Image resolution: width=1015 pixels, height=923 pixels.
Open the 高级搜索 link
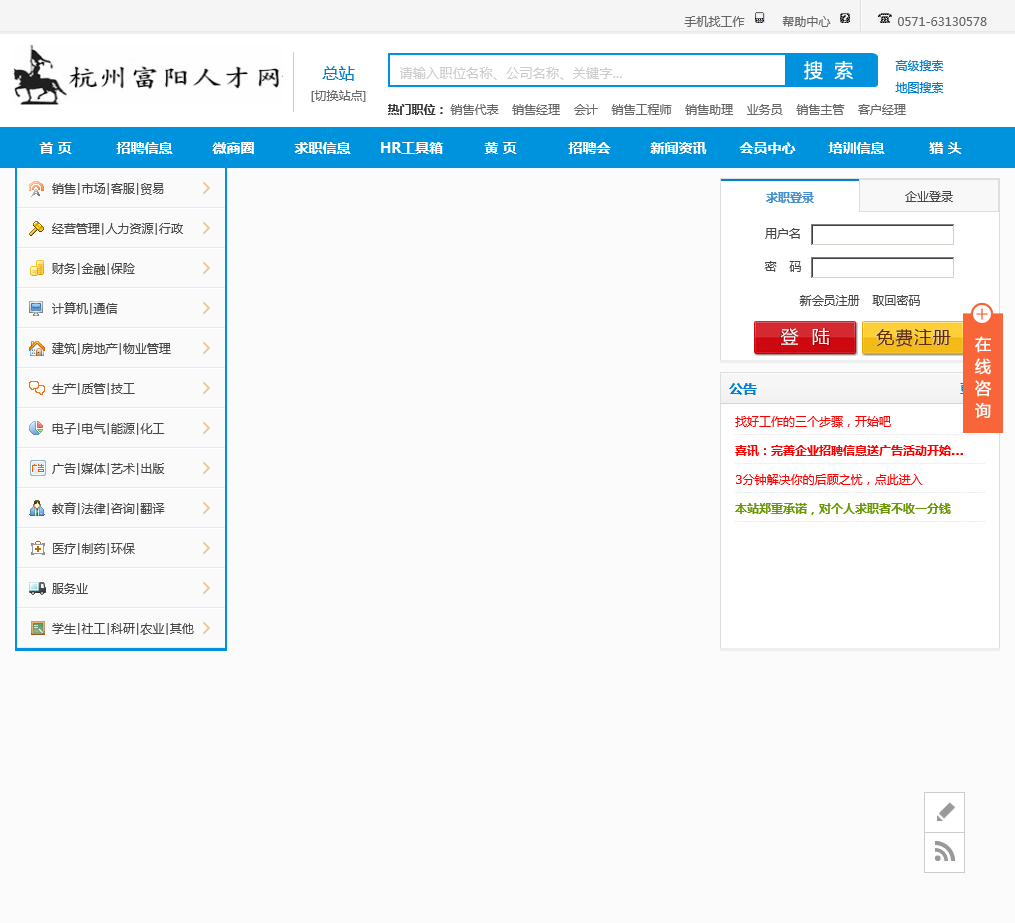click(919, 65)
